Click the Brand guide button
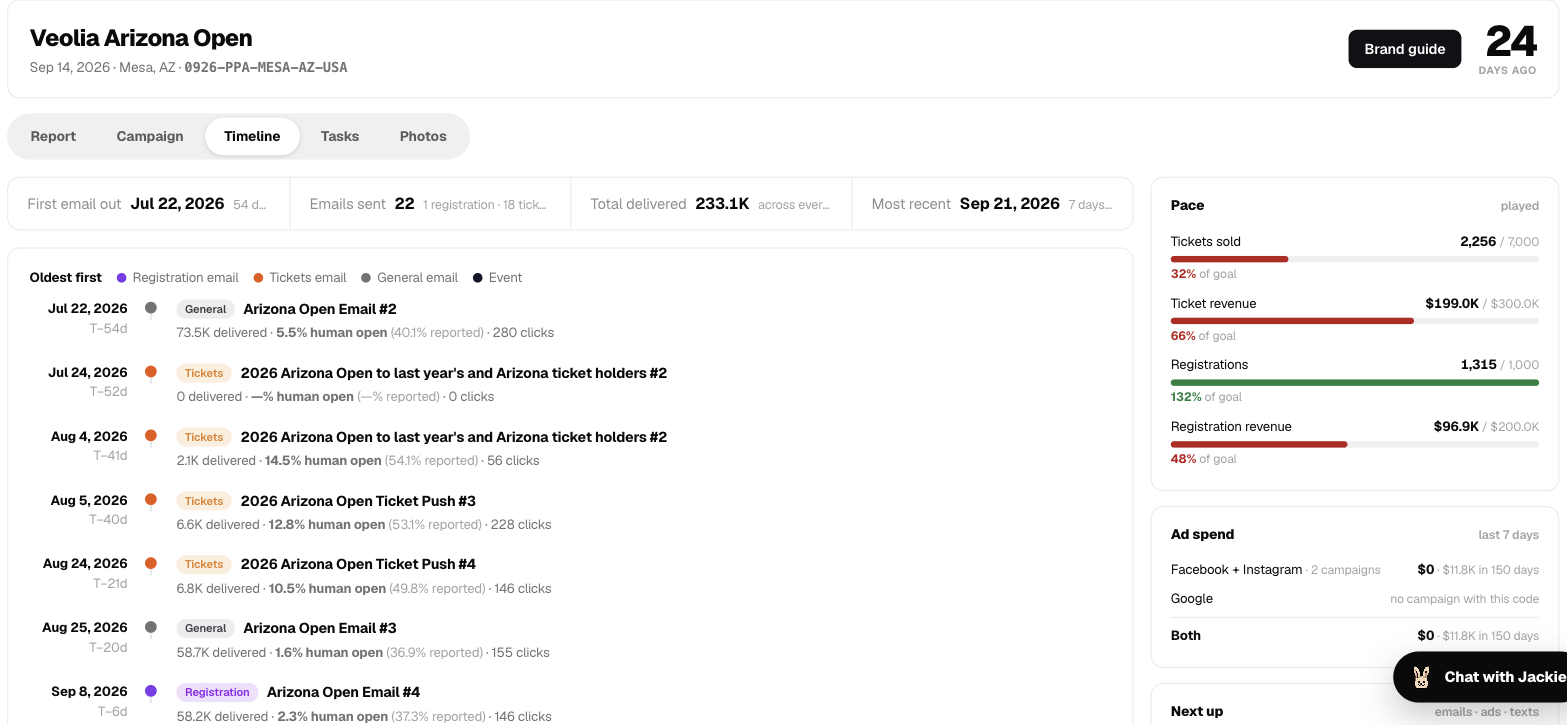The width and height of the screenshot is (1567, 725). (x=1404, y=49)
